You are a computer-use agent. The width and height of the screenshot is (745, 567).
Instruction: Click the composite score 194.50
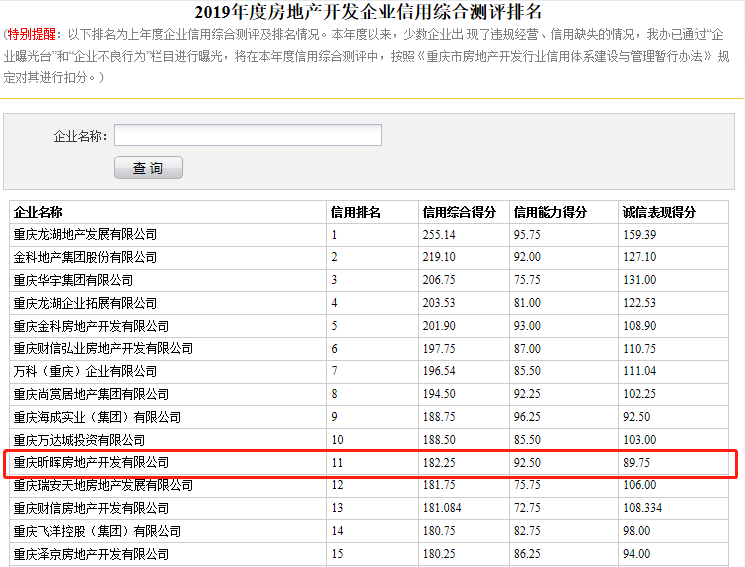439,394
